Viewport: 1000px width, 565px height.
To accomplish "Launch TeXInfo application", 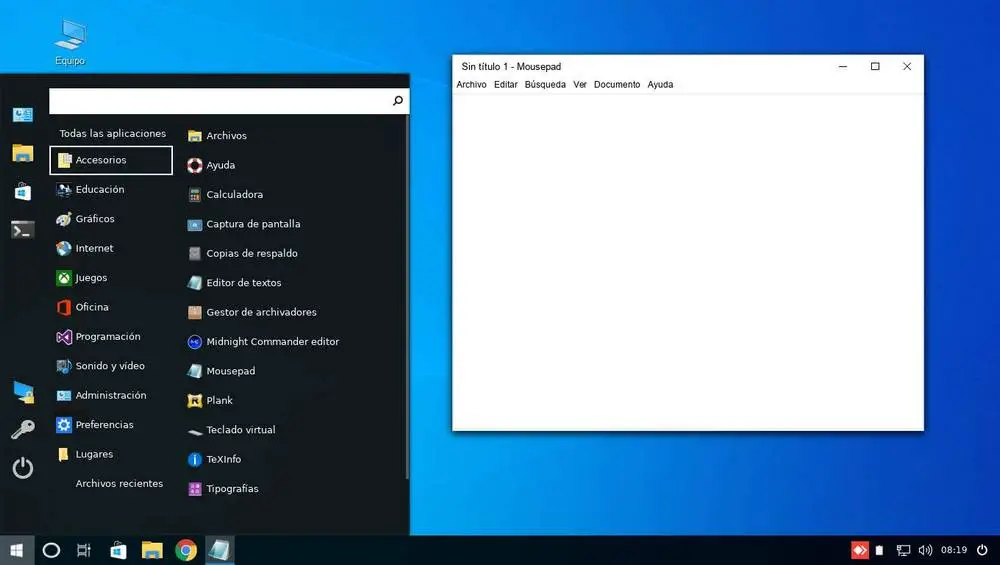I will 214,459.
